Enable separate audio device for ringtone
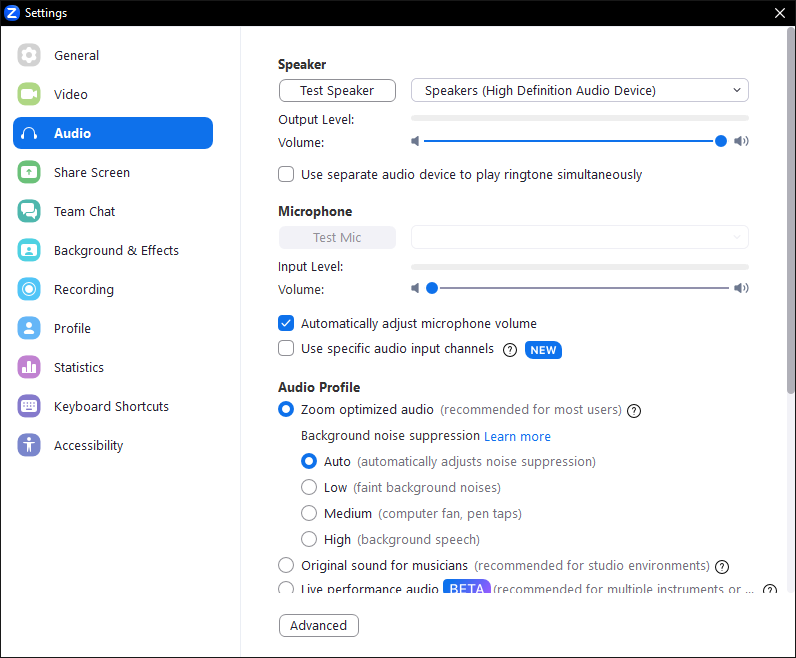796x658 pixels. tap(286, 174)
